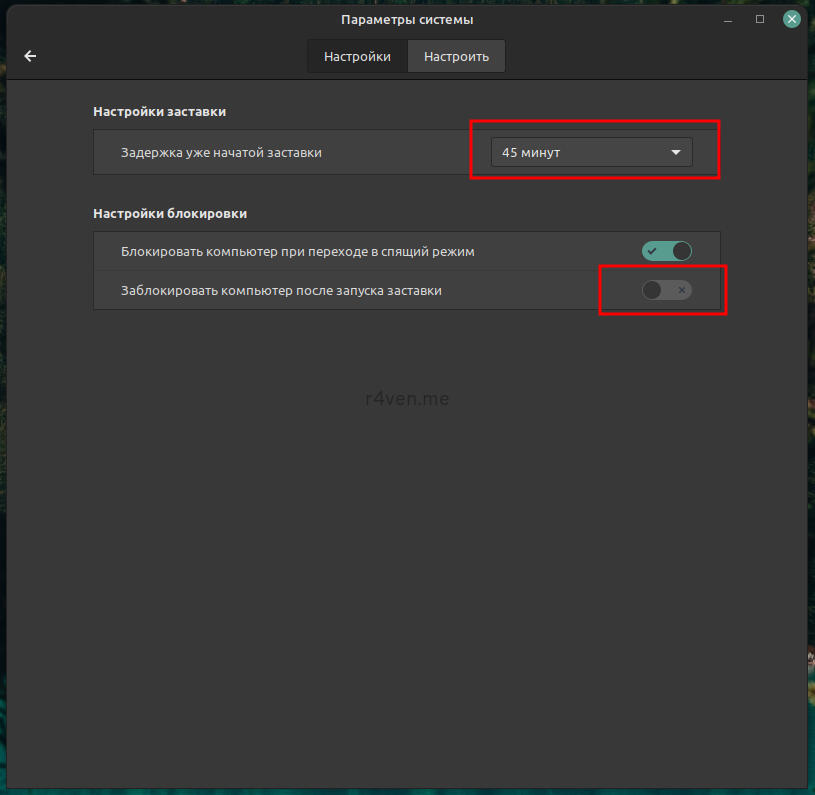Click the dropdown arrow beside 45 минут

(x=676, y=153)
